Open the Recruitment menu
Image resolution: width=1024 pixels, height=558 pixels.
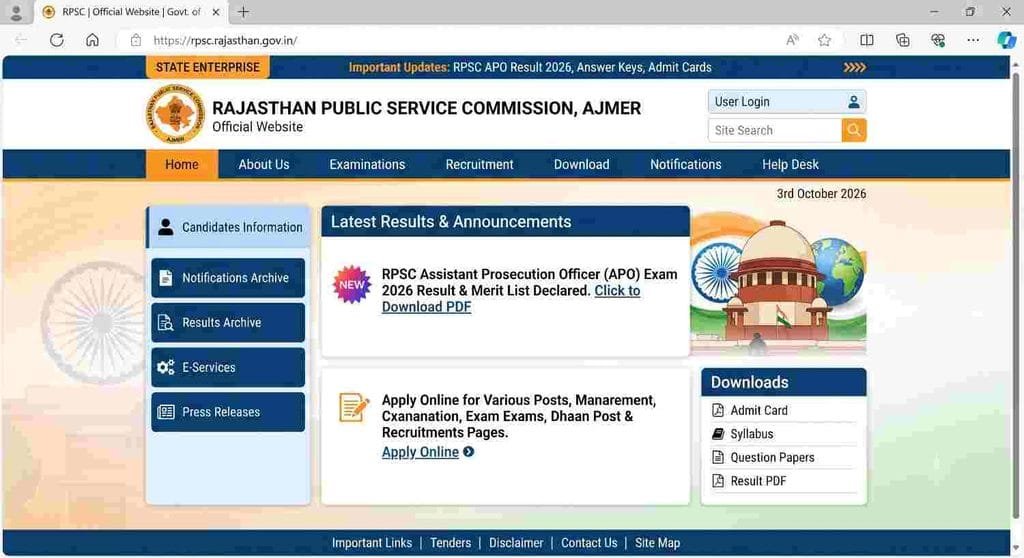pyautogui.click(x=479, y=165)
